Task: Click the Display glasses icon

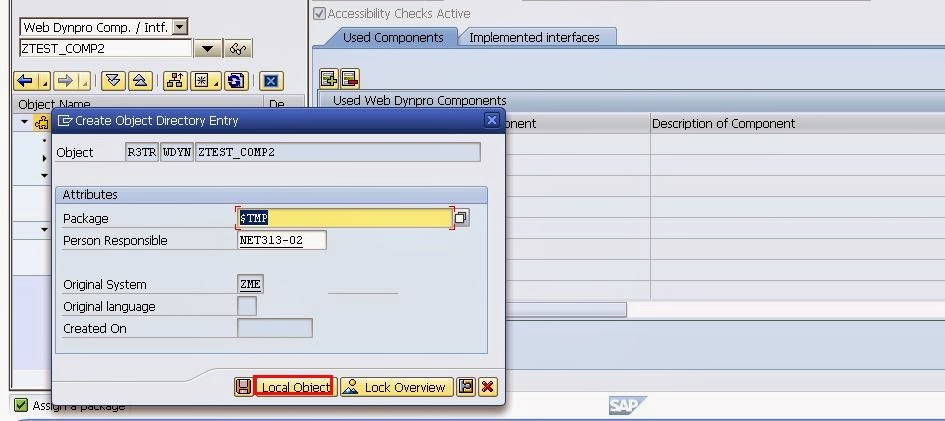Action: click(x=238, y=49)
